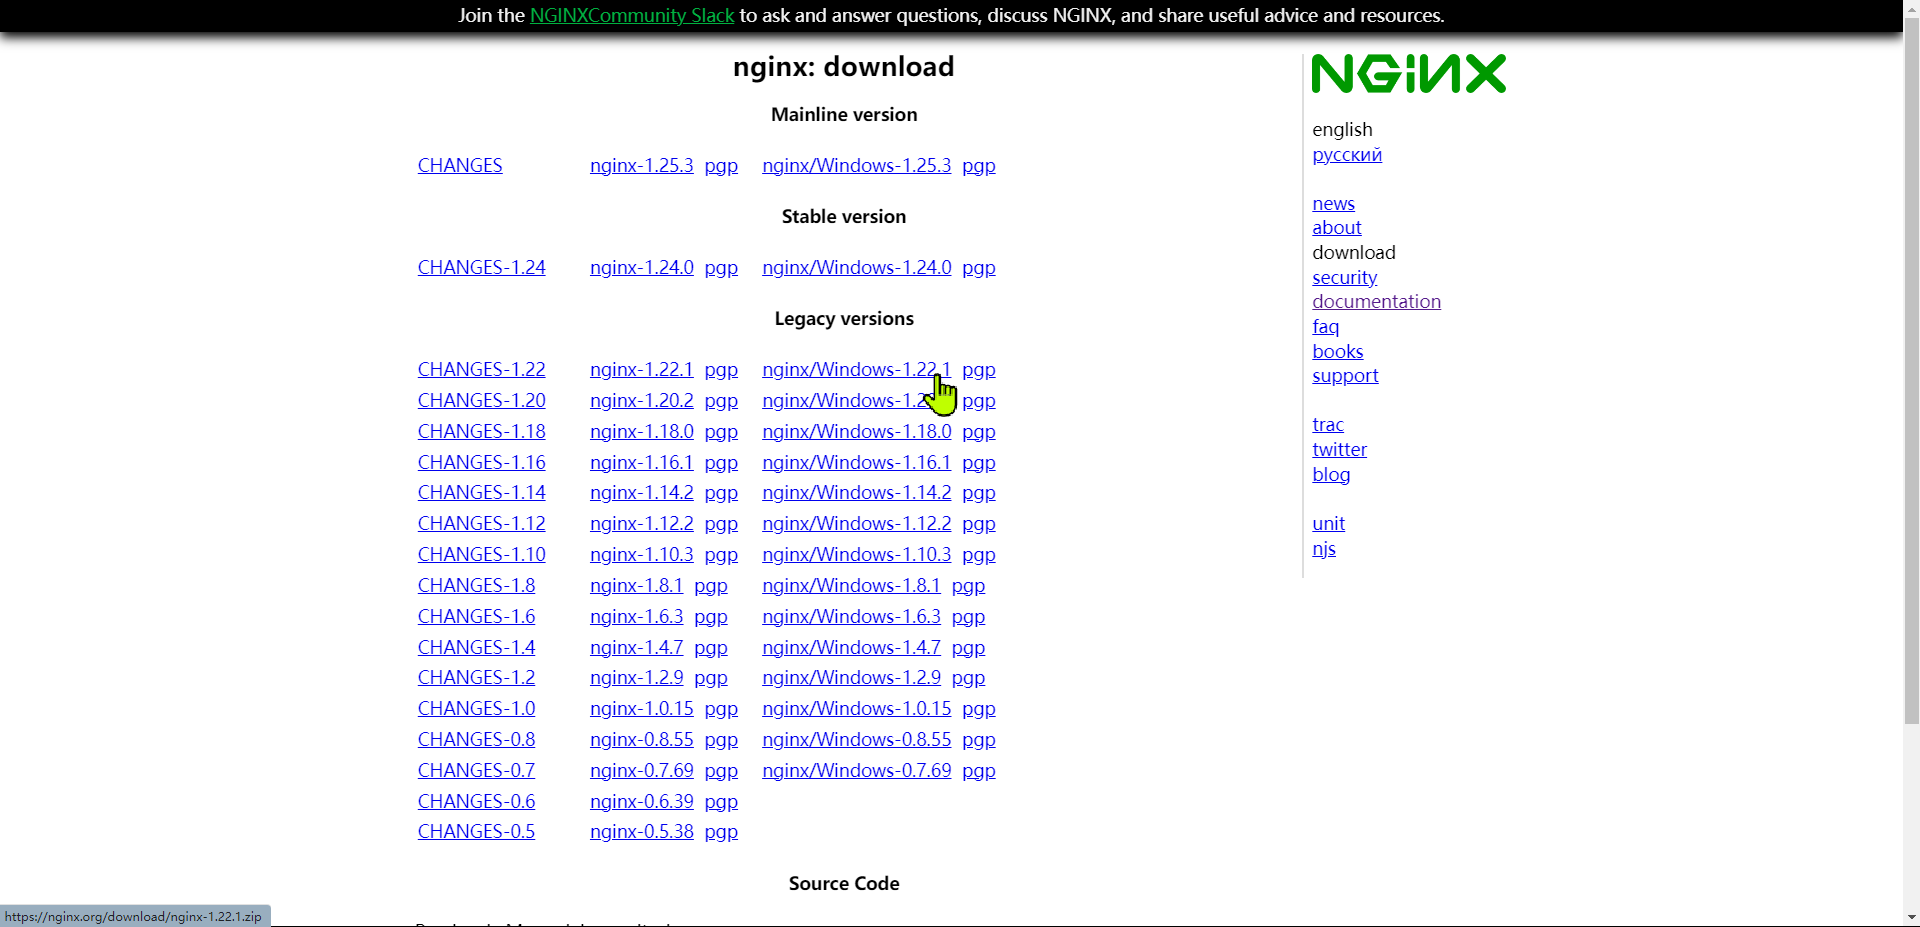Image resolution: width=1920 pixels, height=927 pixels.
Task: Open CHANGES-1.24 link
Action: tap(482, 268)
